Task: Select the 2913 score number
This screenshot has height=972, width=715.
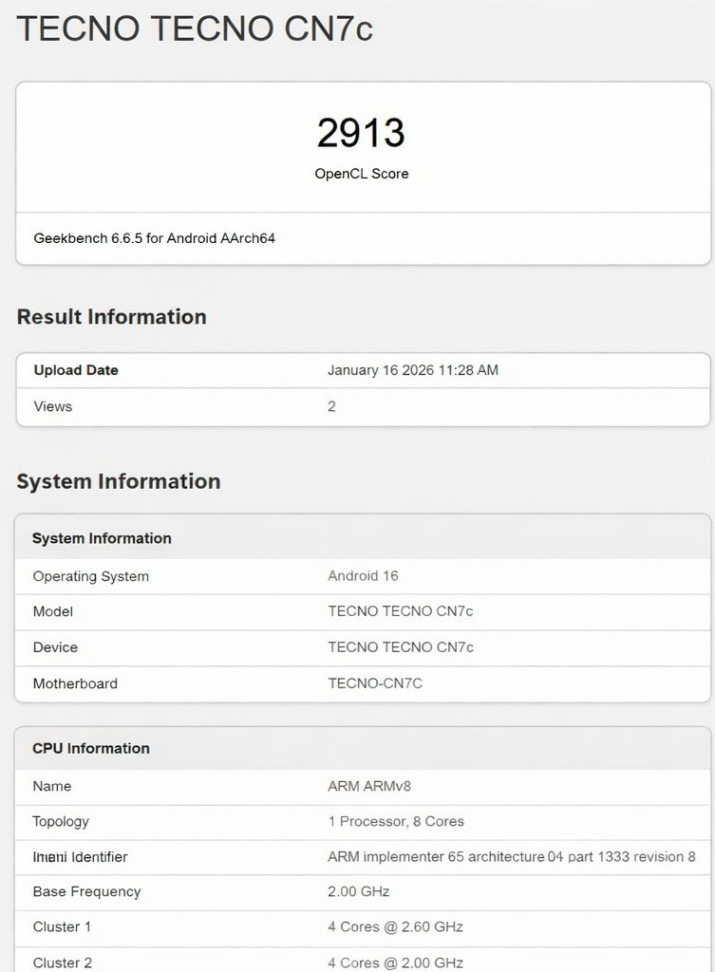Action: tap(360, 133)
